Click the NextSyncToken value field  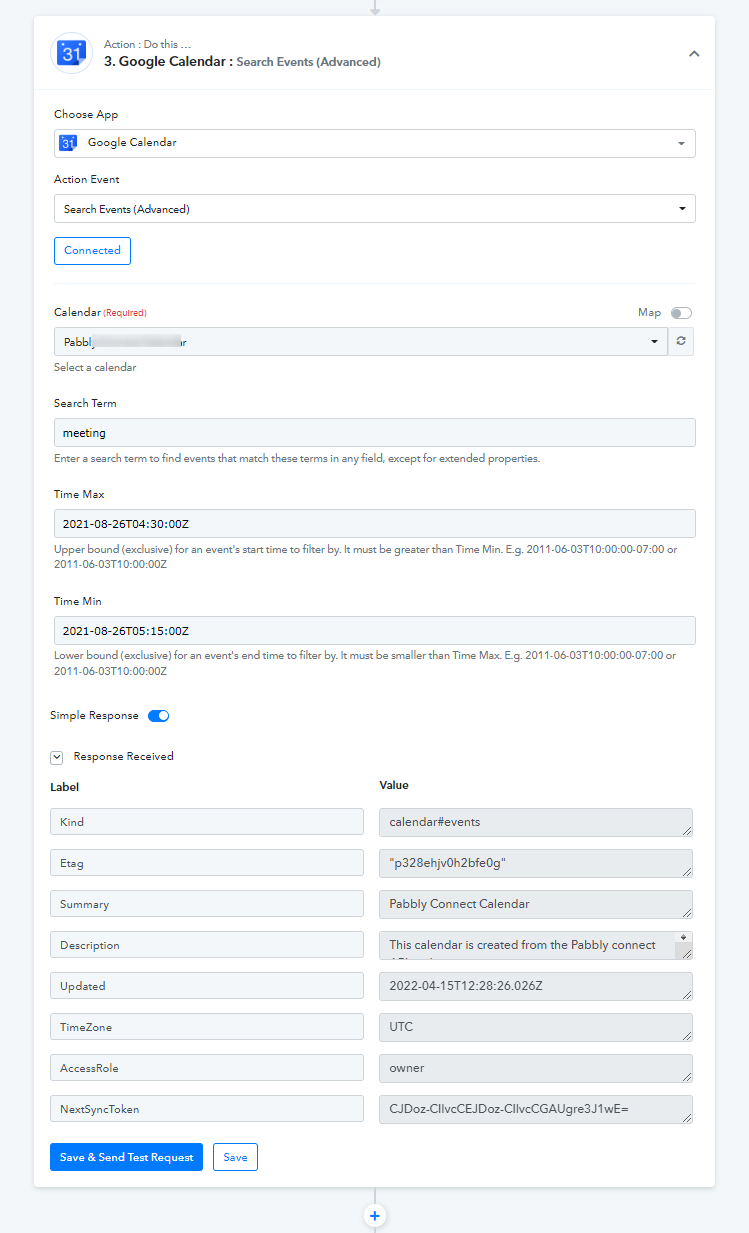tap(536, 1109)
